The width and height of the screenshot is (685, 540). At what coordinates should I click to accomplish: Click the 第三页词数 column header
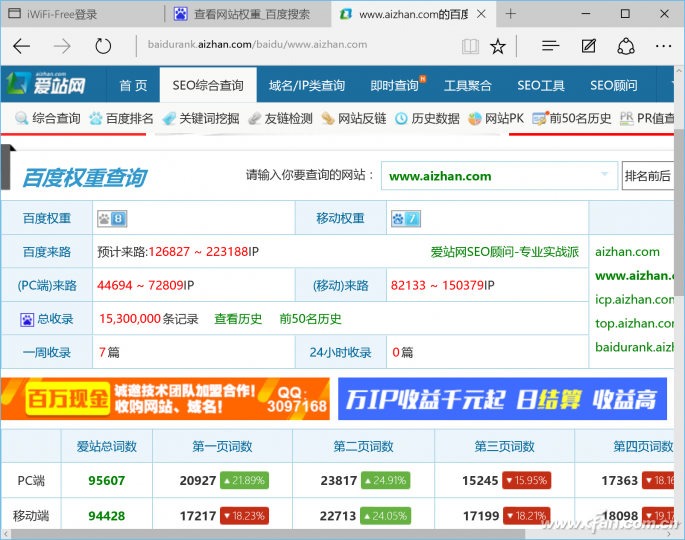pos(505,447)
